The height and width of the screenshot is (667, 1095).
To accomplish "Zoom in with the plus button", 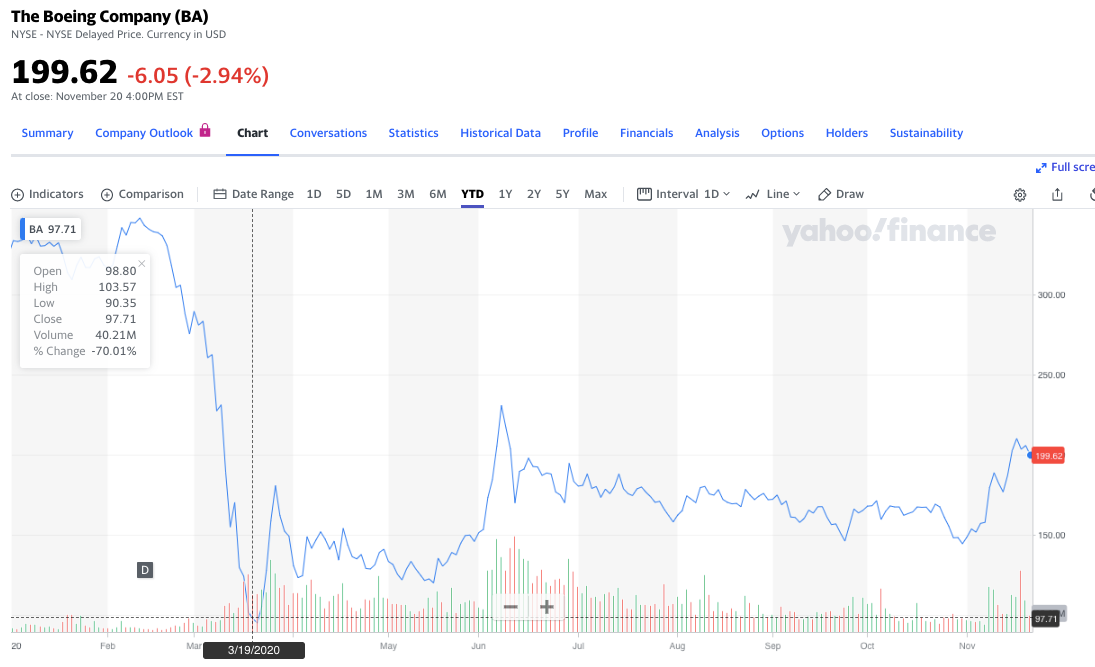I will (x=547, y=607).
